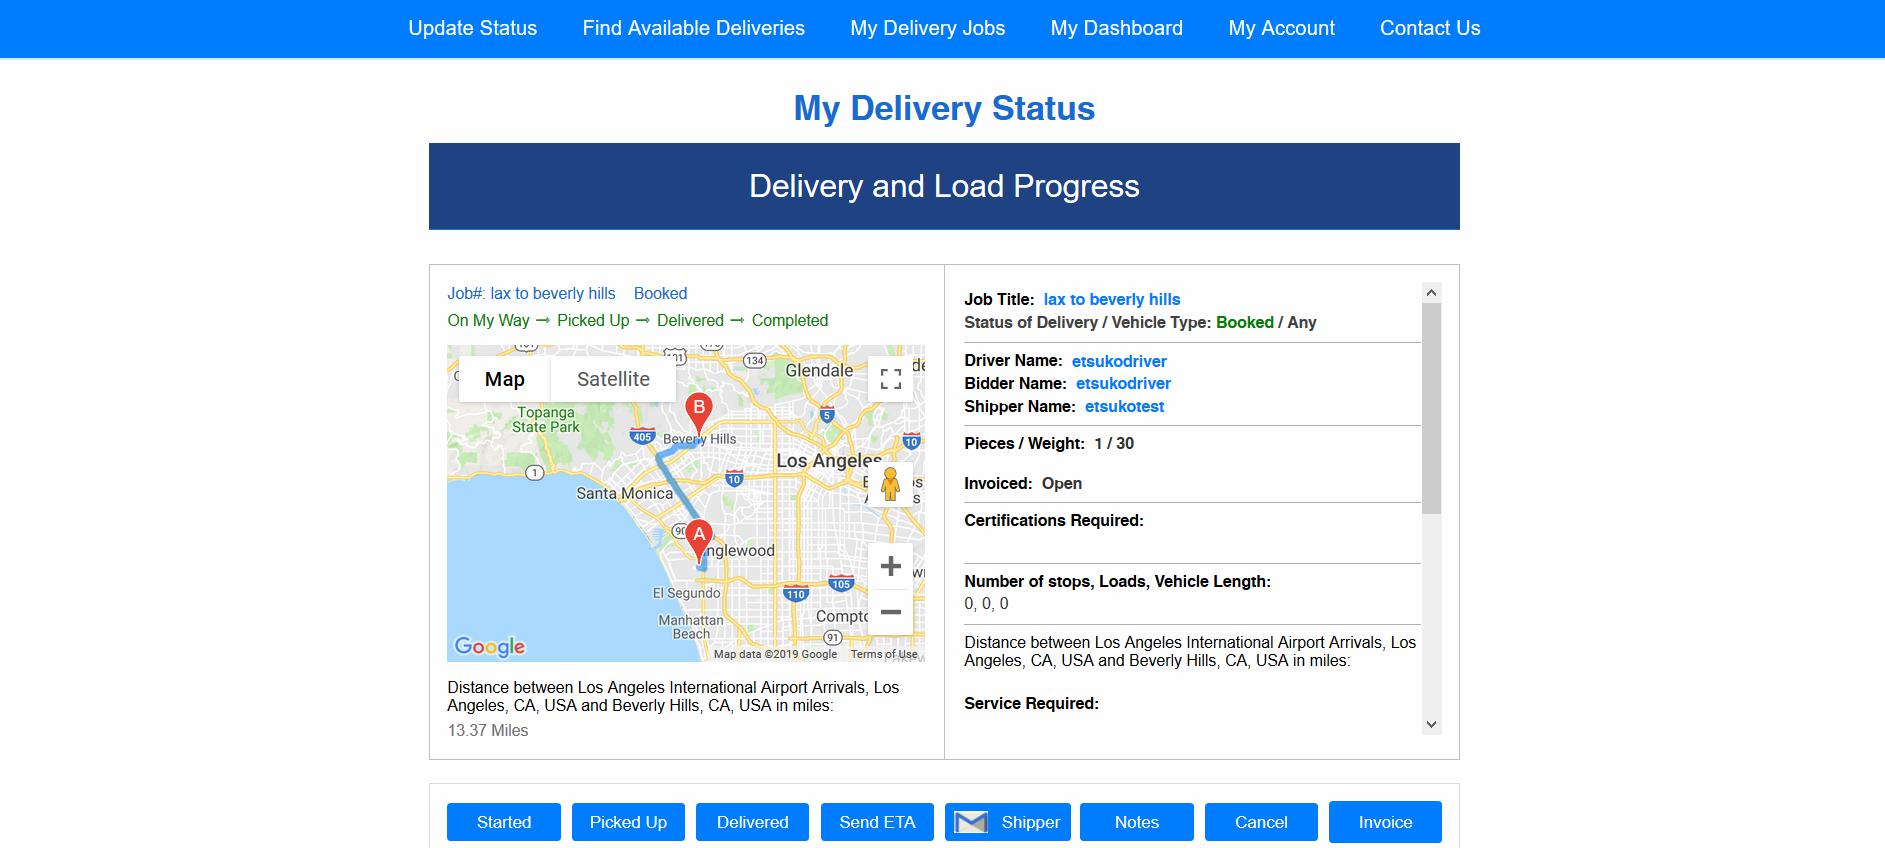Click Send ETA button

click(x=877, y=822)
